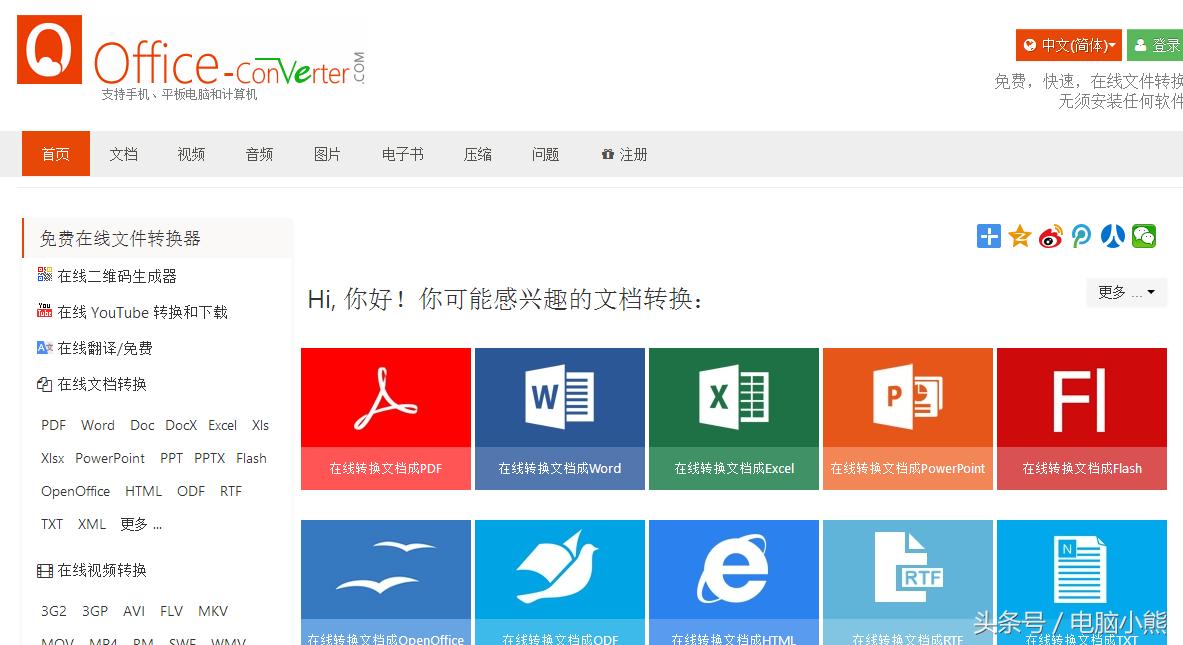Viewport: 1183px width, 645px height.
Task: Open the 更多 dropdown menu
Action: (x=1126, y=292)
